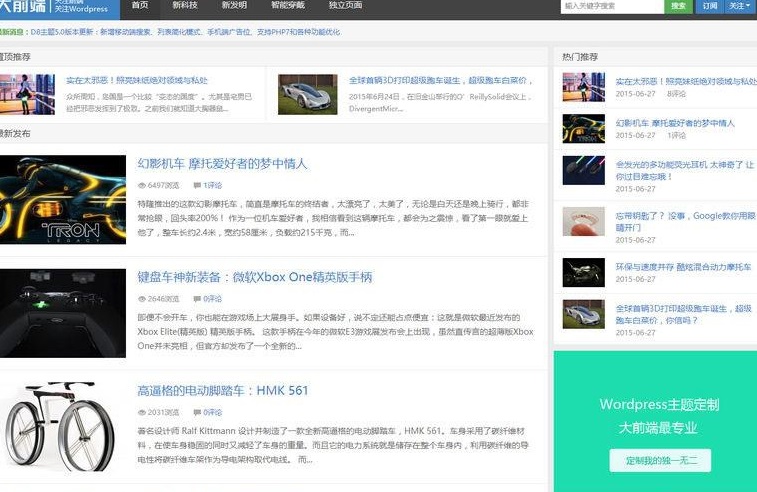This screenshot has width=757, height=492.
Task: Click the 幻影机车 main article excerpt text
Action: point(333,218)
